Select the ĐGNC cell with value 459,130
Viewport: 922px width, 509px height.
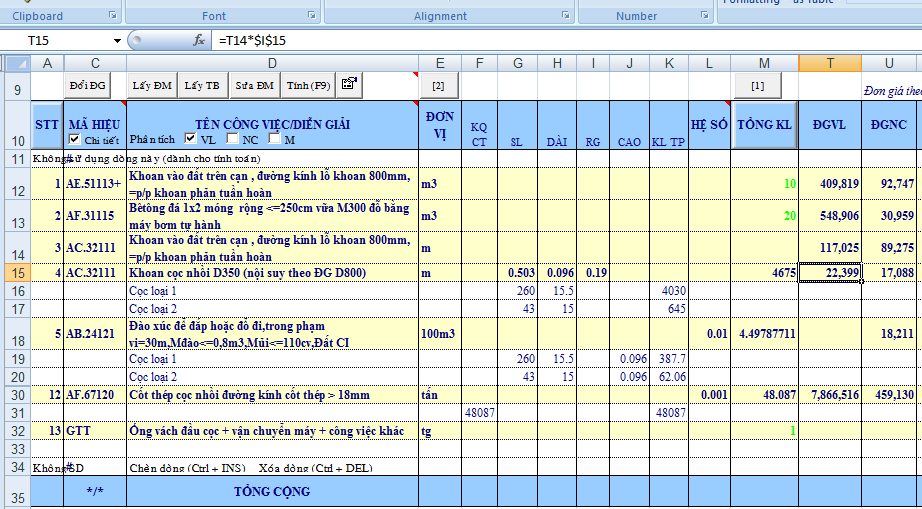click(x=889, y=395)
